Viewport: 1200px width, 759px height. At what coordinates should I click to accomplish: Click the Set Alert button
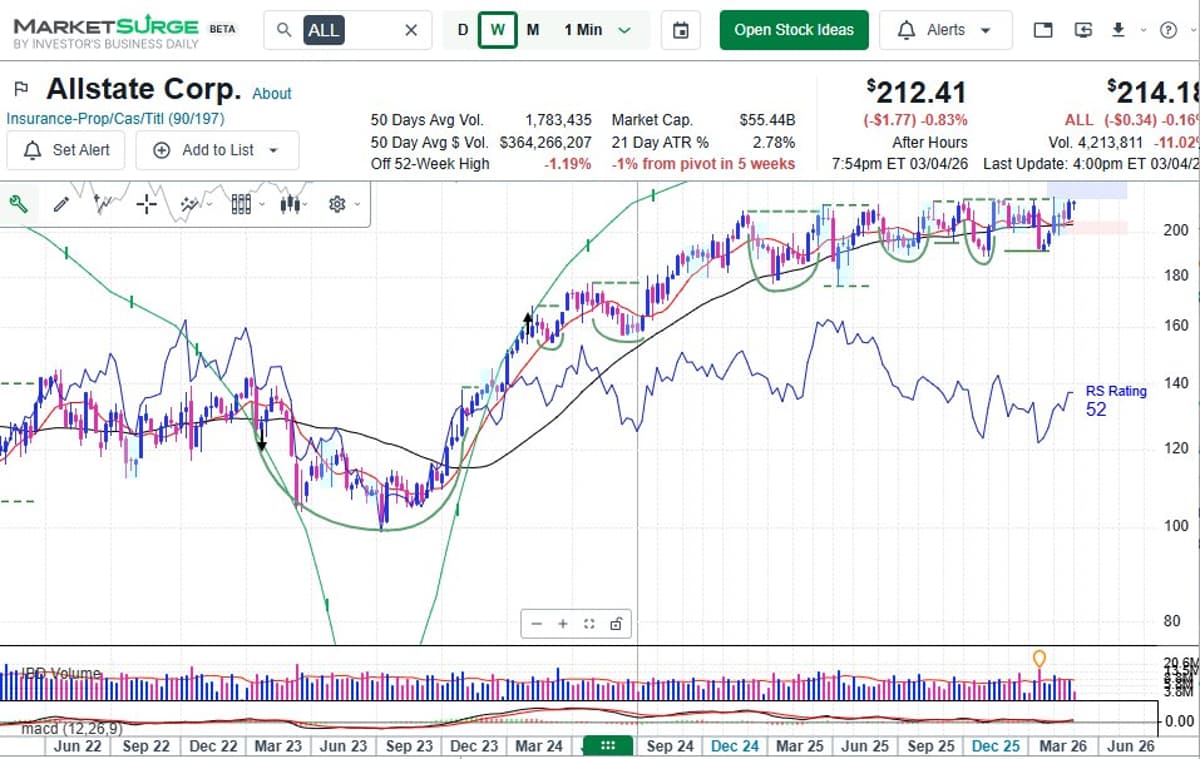65,150
